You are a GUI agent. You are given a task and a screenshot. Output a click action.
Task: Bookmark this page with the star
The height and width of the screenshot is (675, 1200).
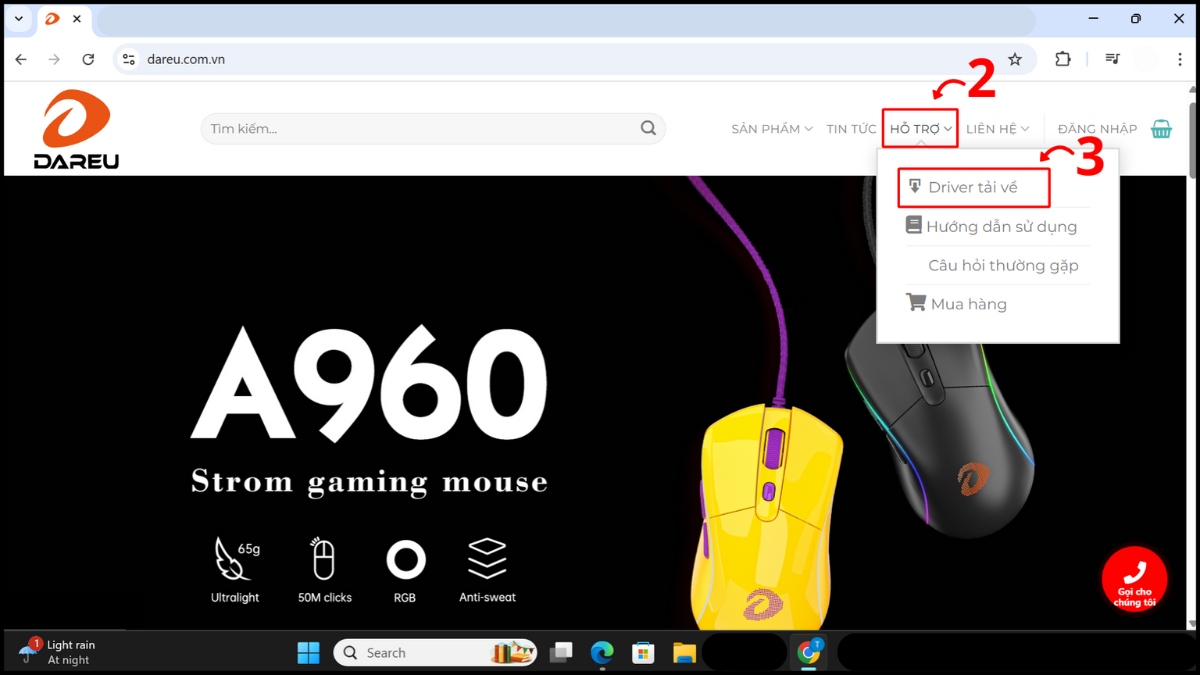[1015, 59]
